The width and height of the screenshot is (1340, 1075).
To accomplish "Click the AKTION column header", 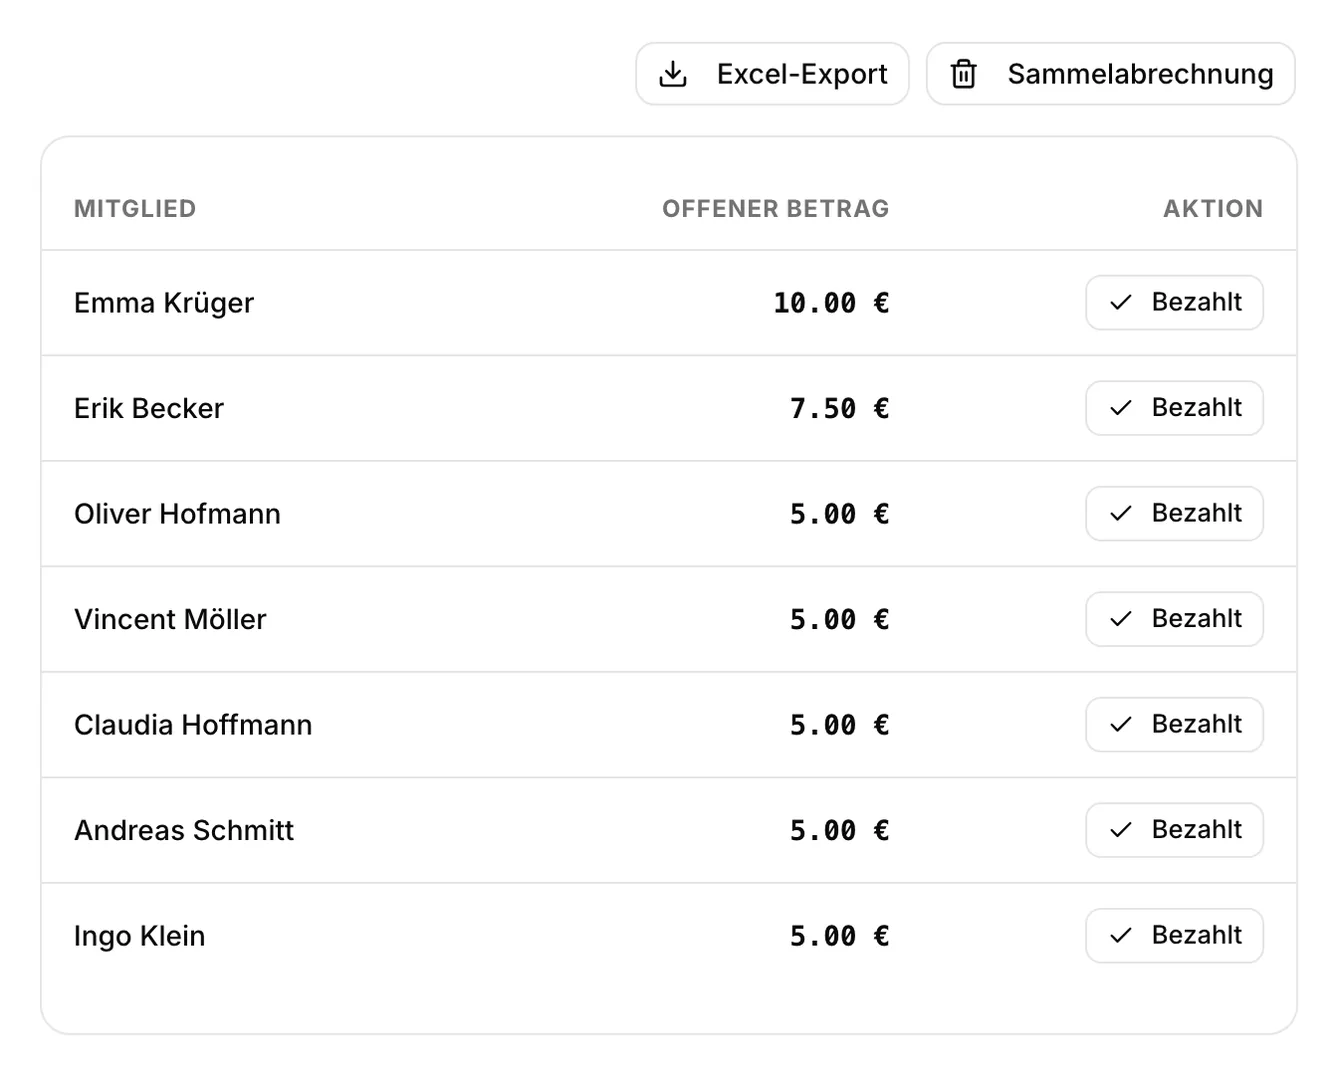I will (x=1213, y=209).
